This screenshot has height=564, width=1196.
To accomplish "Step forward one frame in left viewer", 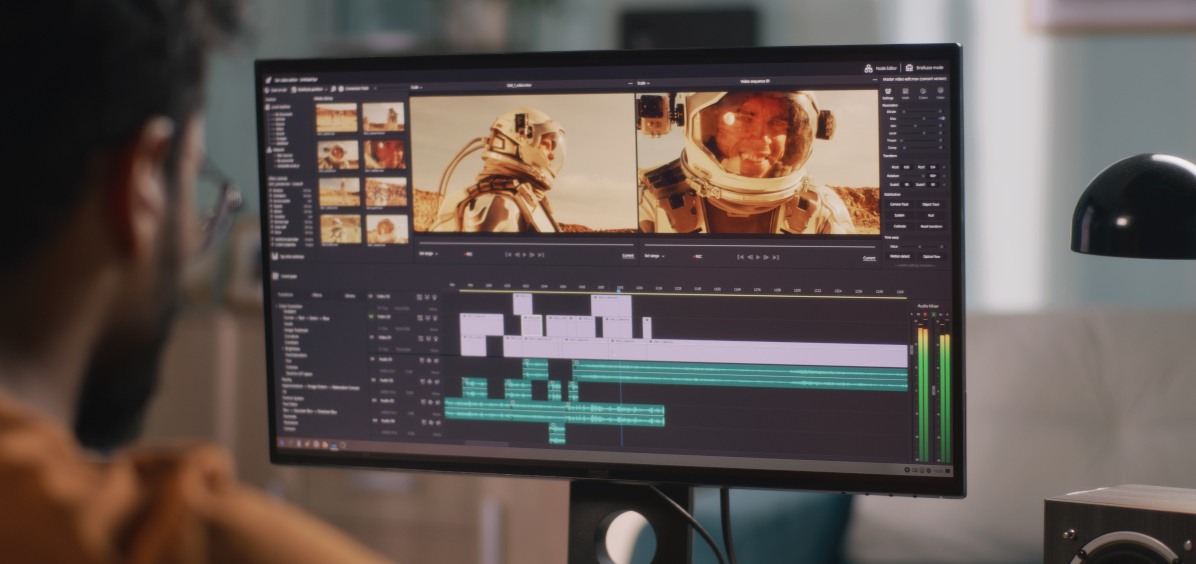I will pos(532,255).
